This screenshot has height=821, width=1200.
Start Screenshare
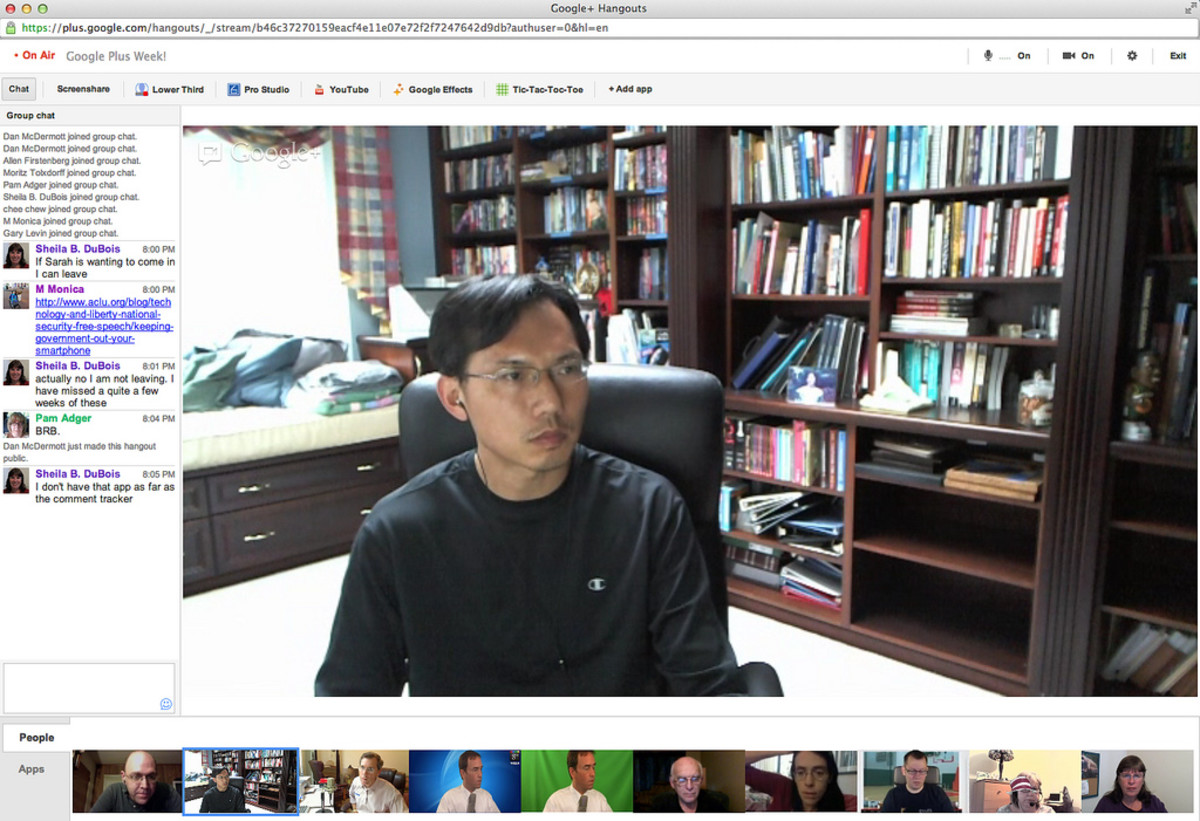click(83, 89)
